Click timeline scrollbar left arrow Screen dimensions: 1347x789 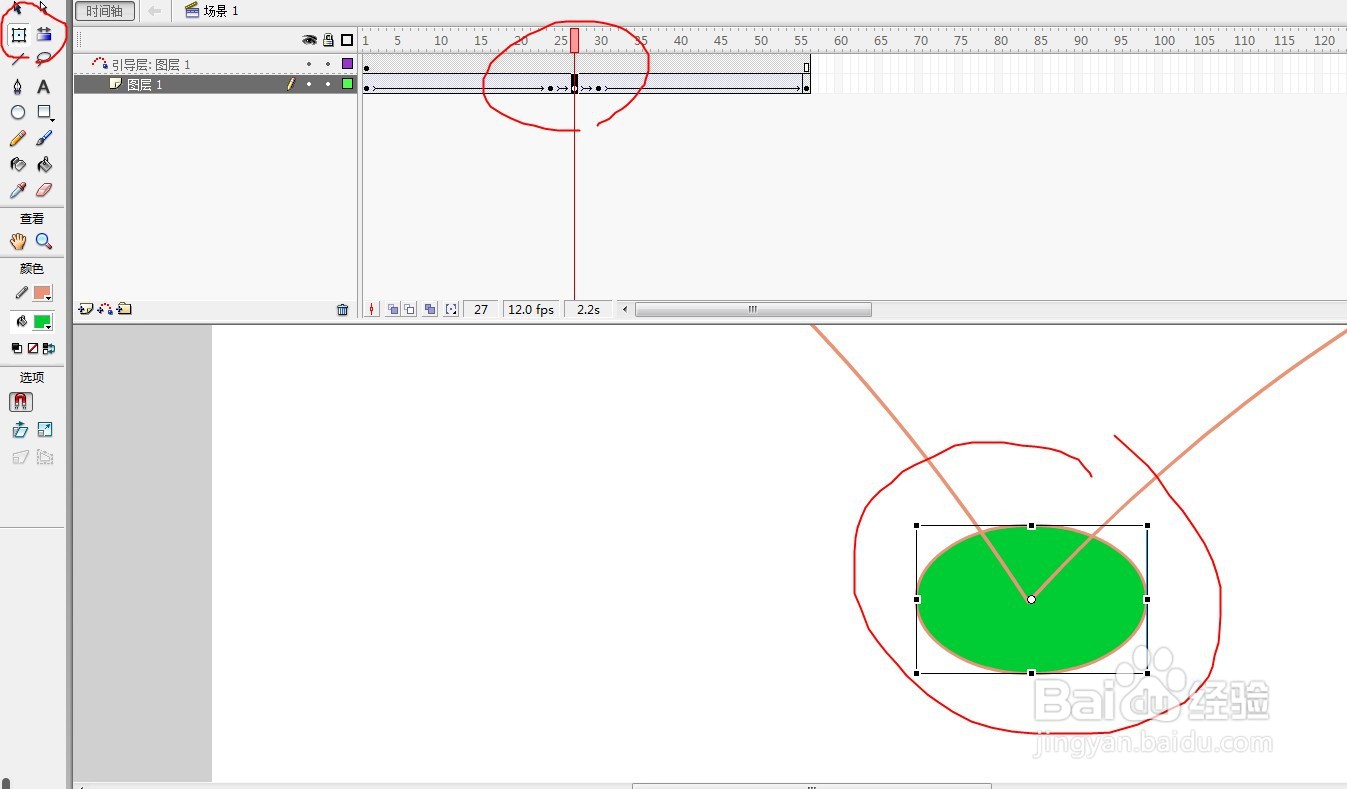626,309
